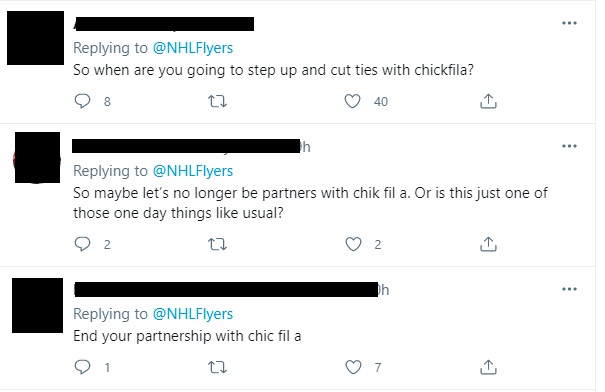Image resolution: width=605 pixels, height=392 pixels.
Task: Retweet the 'End your partnership with chic fil a' tweet
Action: [217, 367]
